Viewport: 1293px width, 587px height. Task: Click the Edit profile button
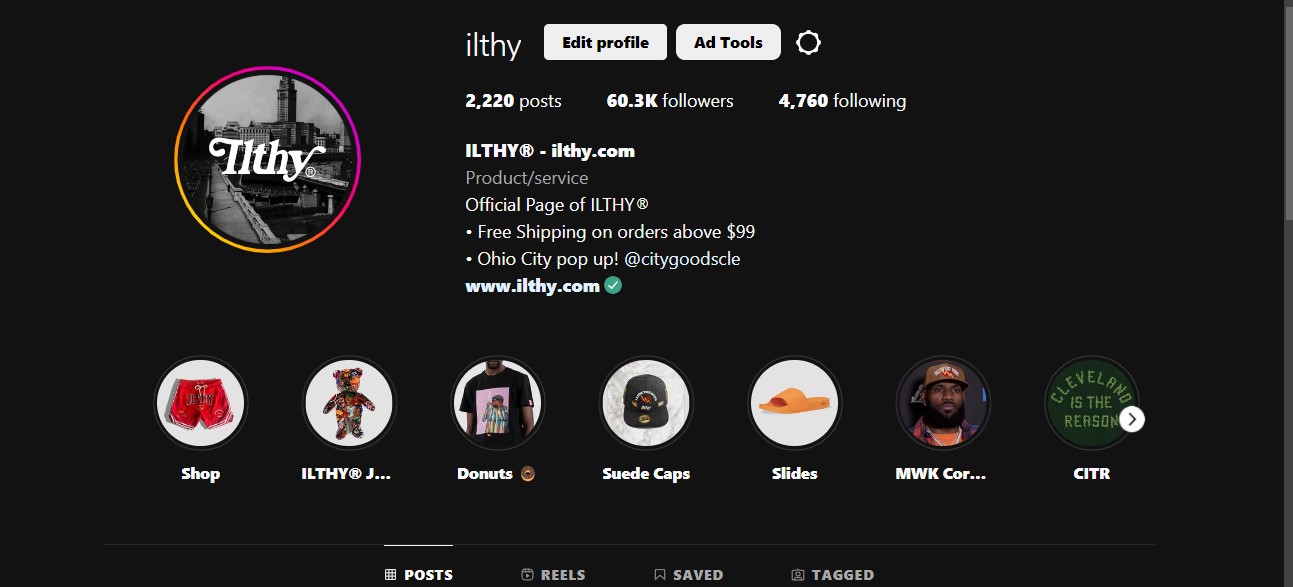605,42
